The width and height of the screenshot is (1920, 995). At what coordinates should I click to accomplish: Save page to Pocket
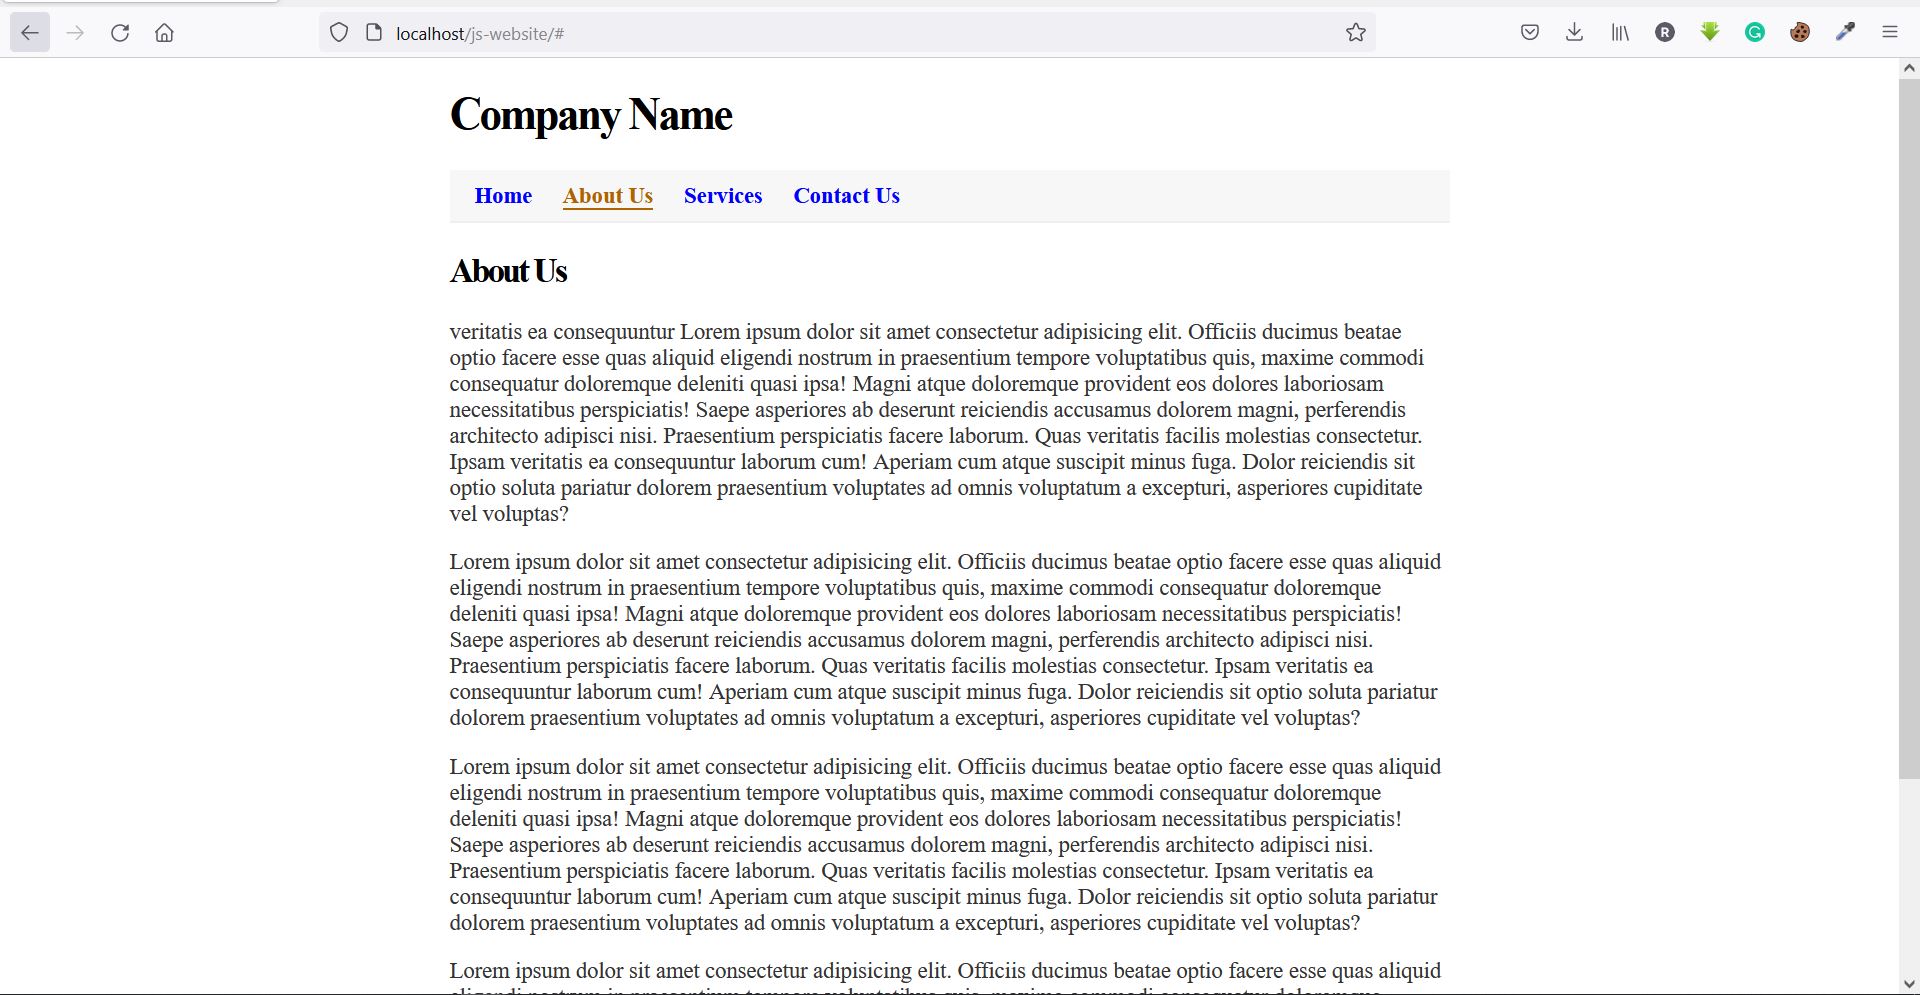[x=1529, y=33]
